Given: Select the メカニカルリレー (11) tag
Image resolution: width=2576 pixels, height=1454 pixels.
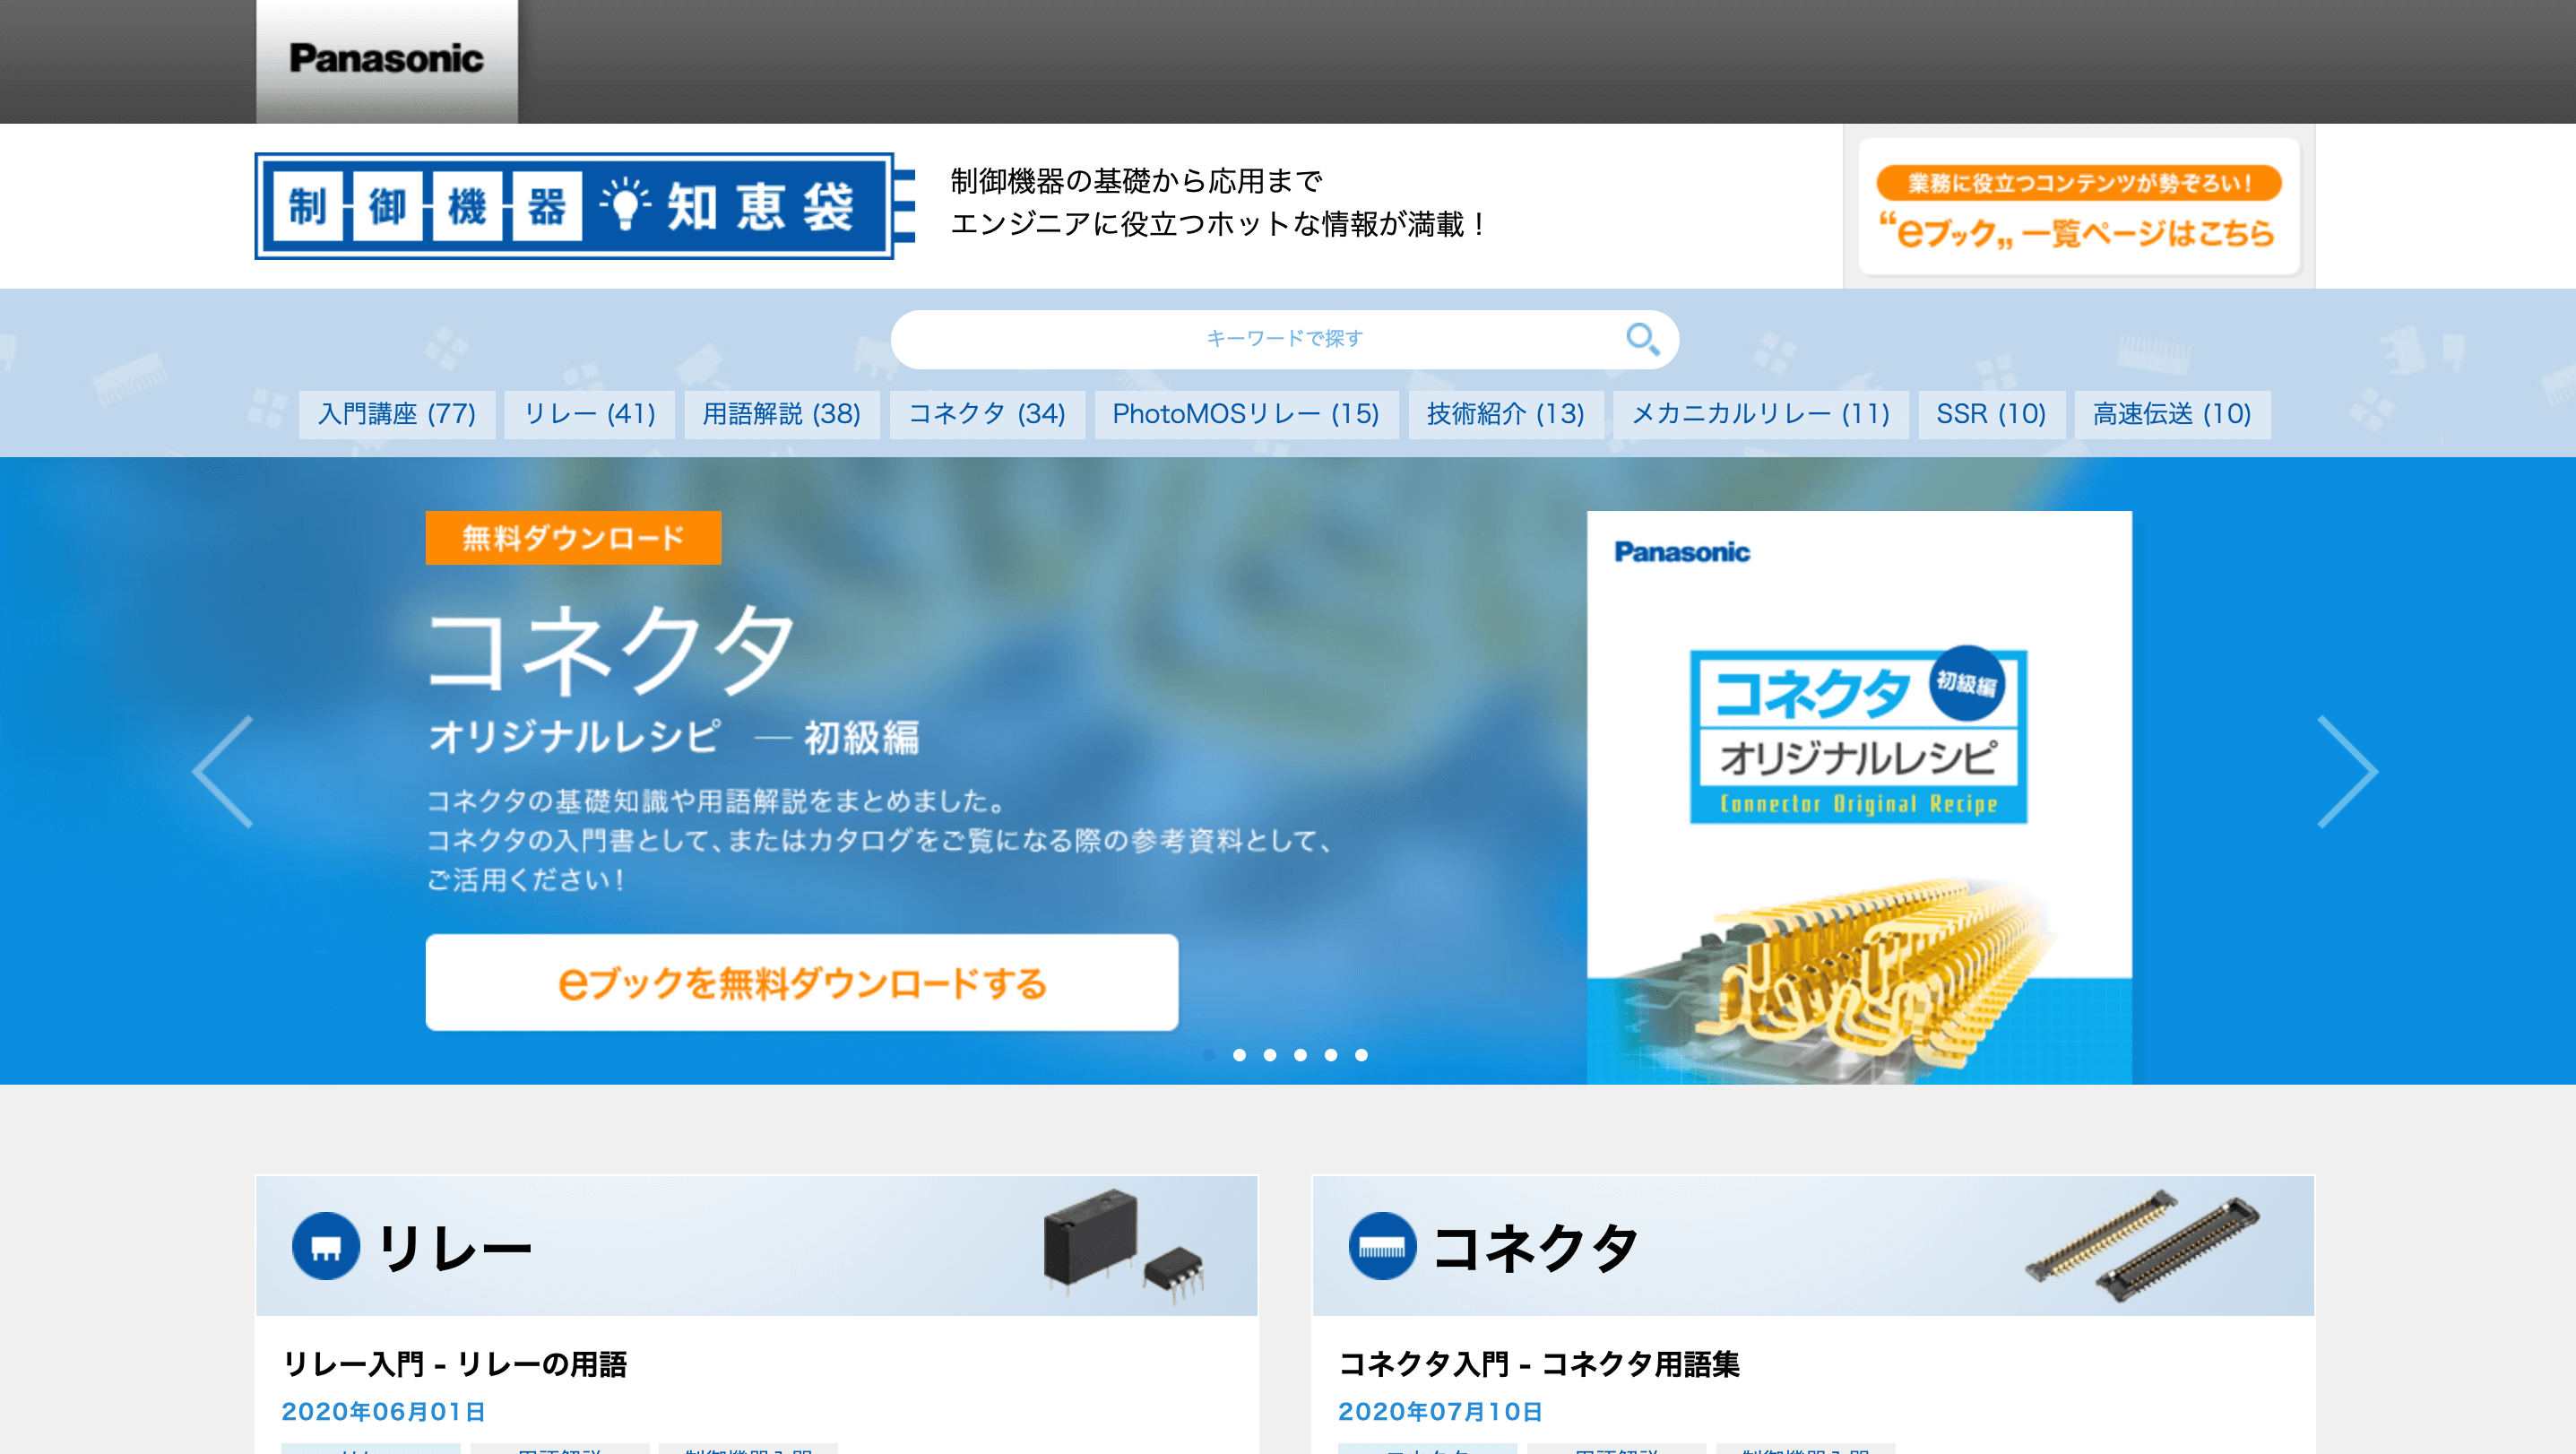Looking at the screenshot, I should [1761, 414].
